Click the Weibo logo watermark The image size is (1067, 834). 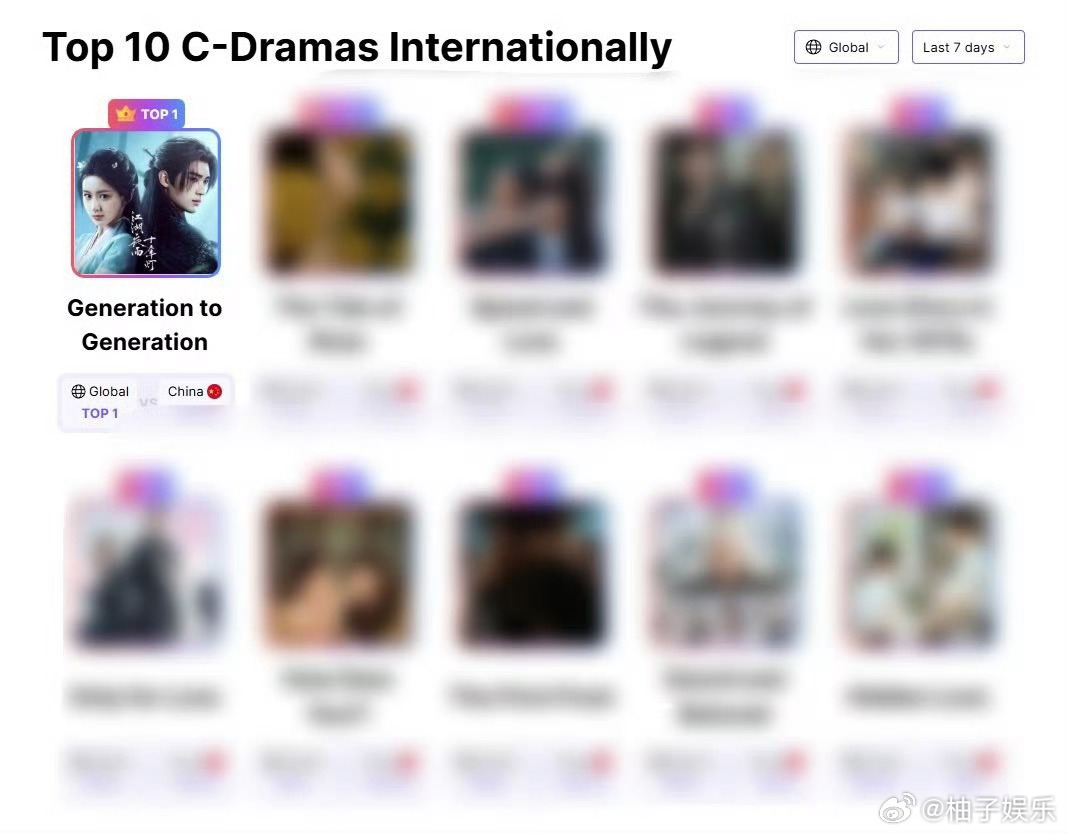point(898,808)
